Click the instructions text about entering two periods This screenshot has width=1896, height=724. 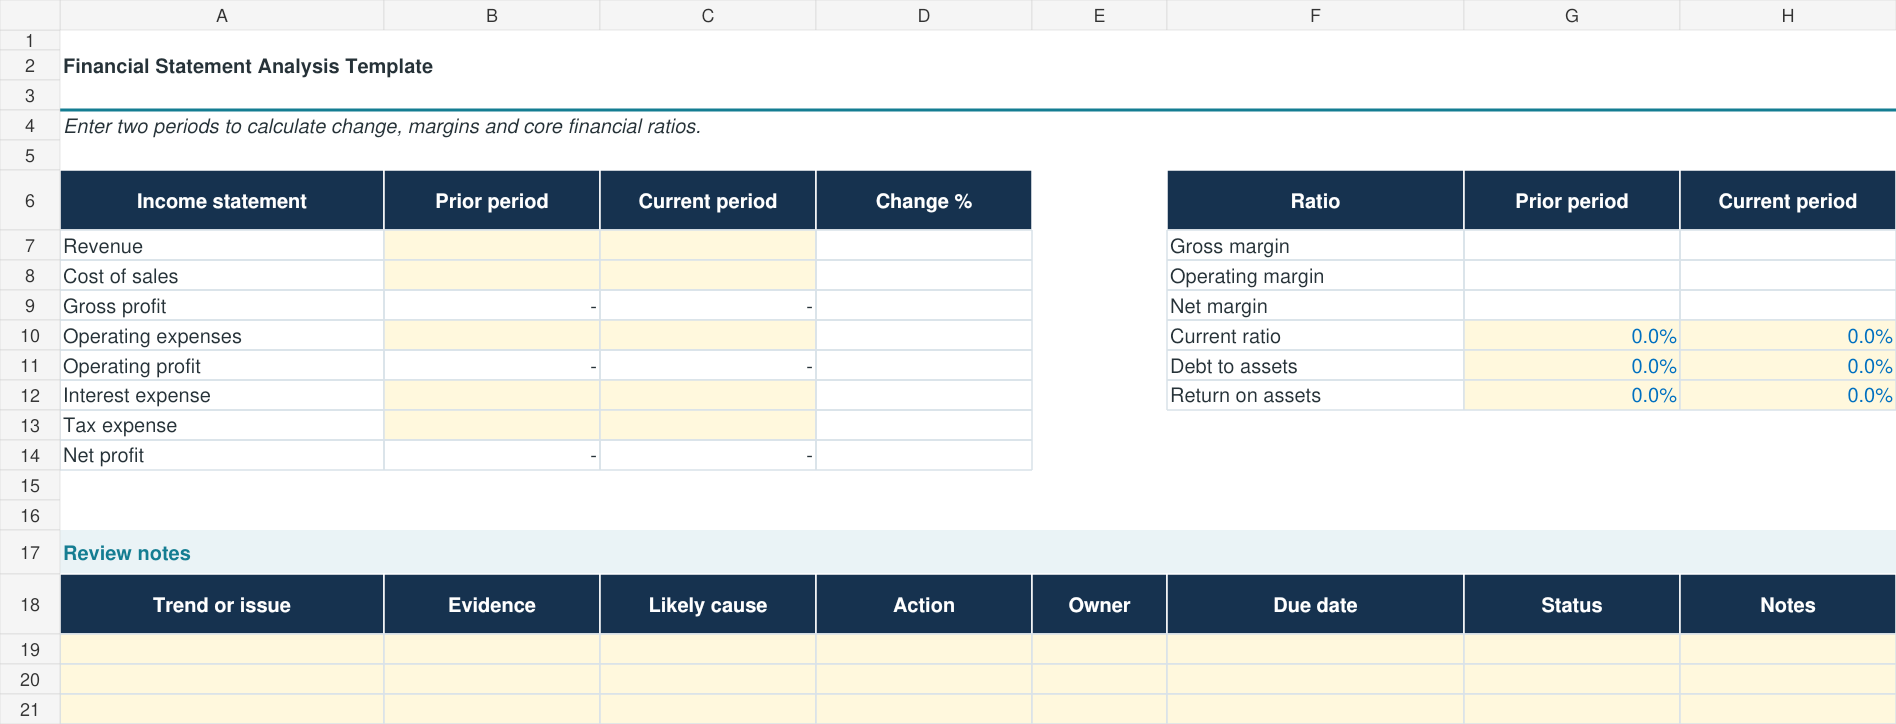pos(382,126)
